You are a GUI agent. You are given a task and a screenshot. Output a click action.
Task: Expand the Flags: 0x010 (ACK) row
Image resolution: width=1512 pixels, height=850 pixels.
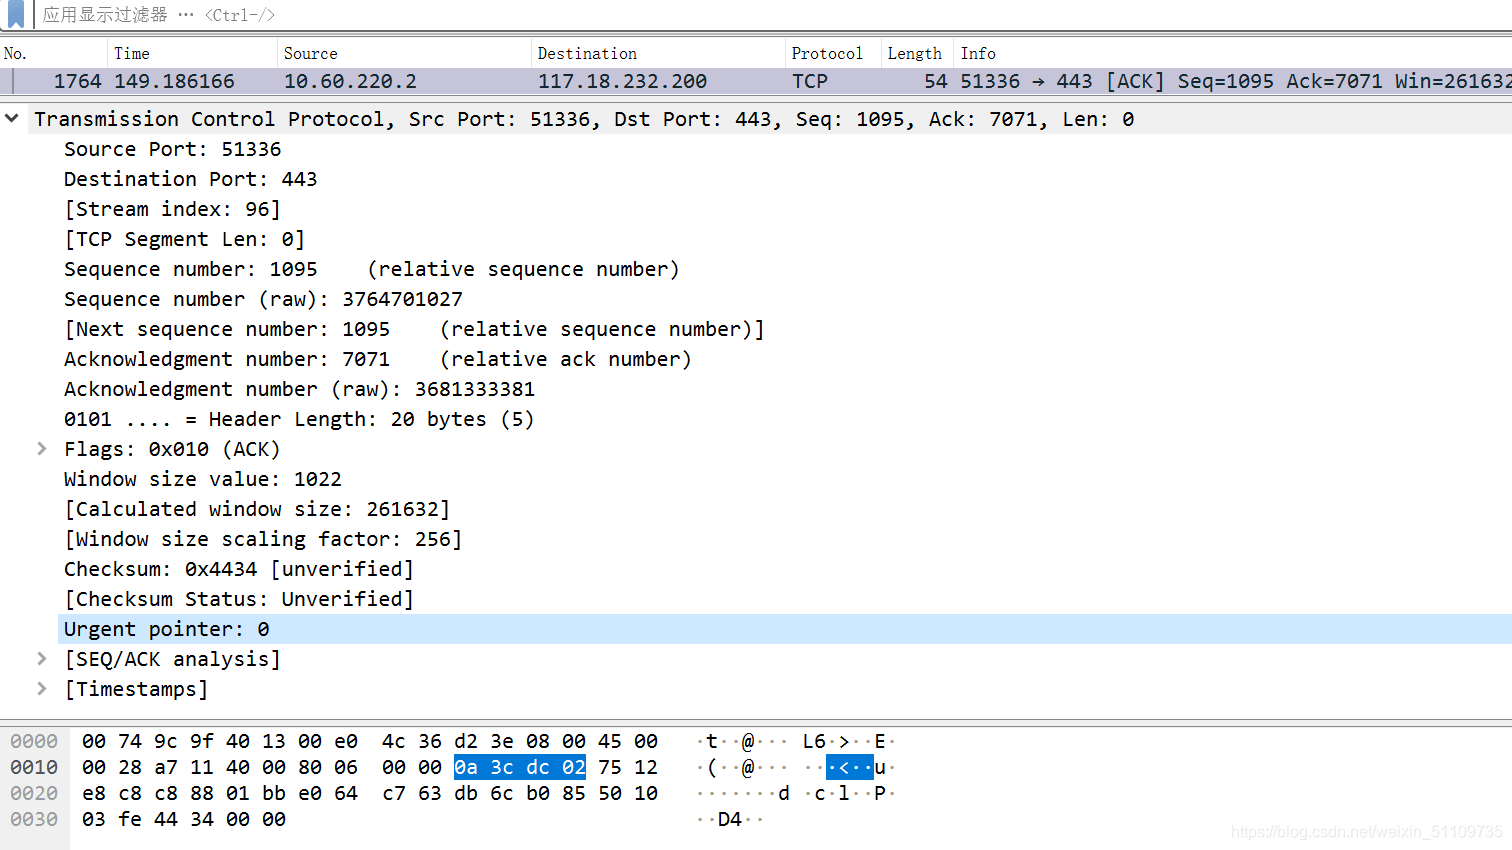(x=42, y=449)
